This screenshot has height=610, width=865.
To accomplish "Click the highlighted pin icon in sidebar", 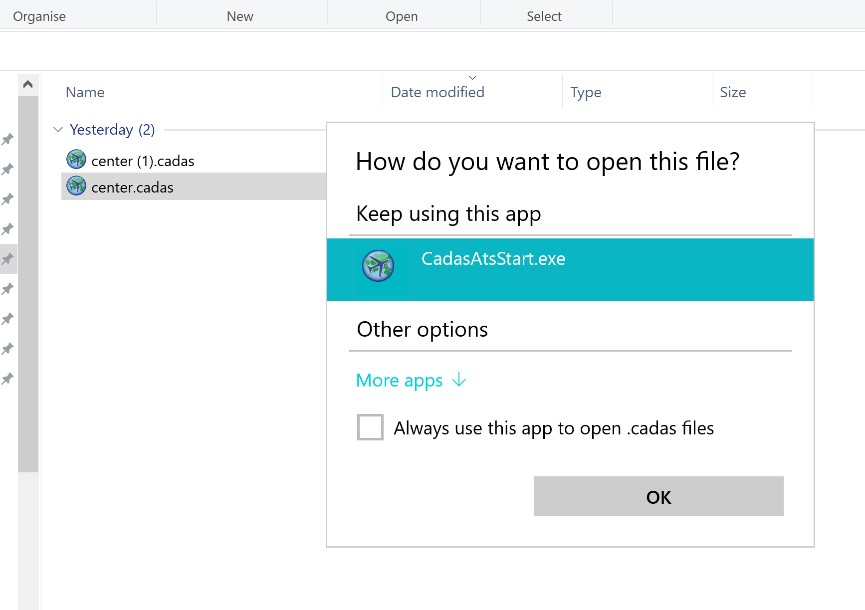I will (x=8, y=259).
